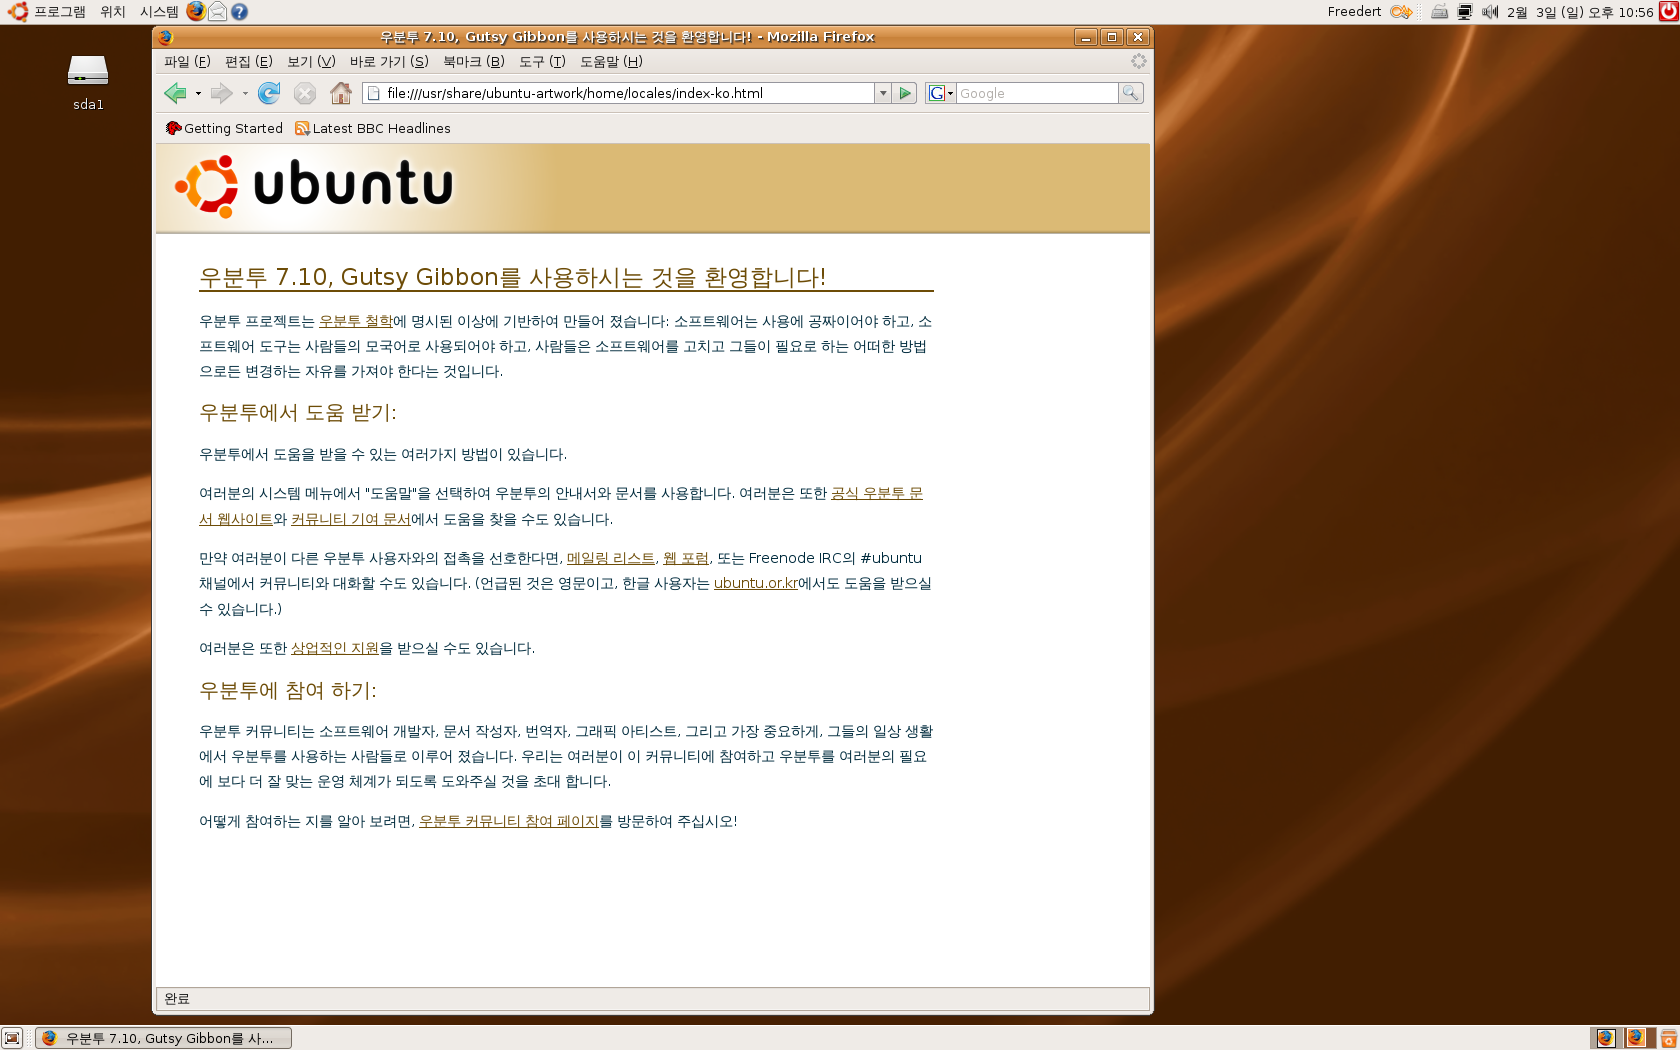Open the sda1 drive desktop icon
Image resolution: width=1680 pixels, height=1050 pixels.
pos(88,82)
